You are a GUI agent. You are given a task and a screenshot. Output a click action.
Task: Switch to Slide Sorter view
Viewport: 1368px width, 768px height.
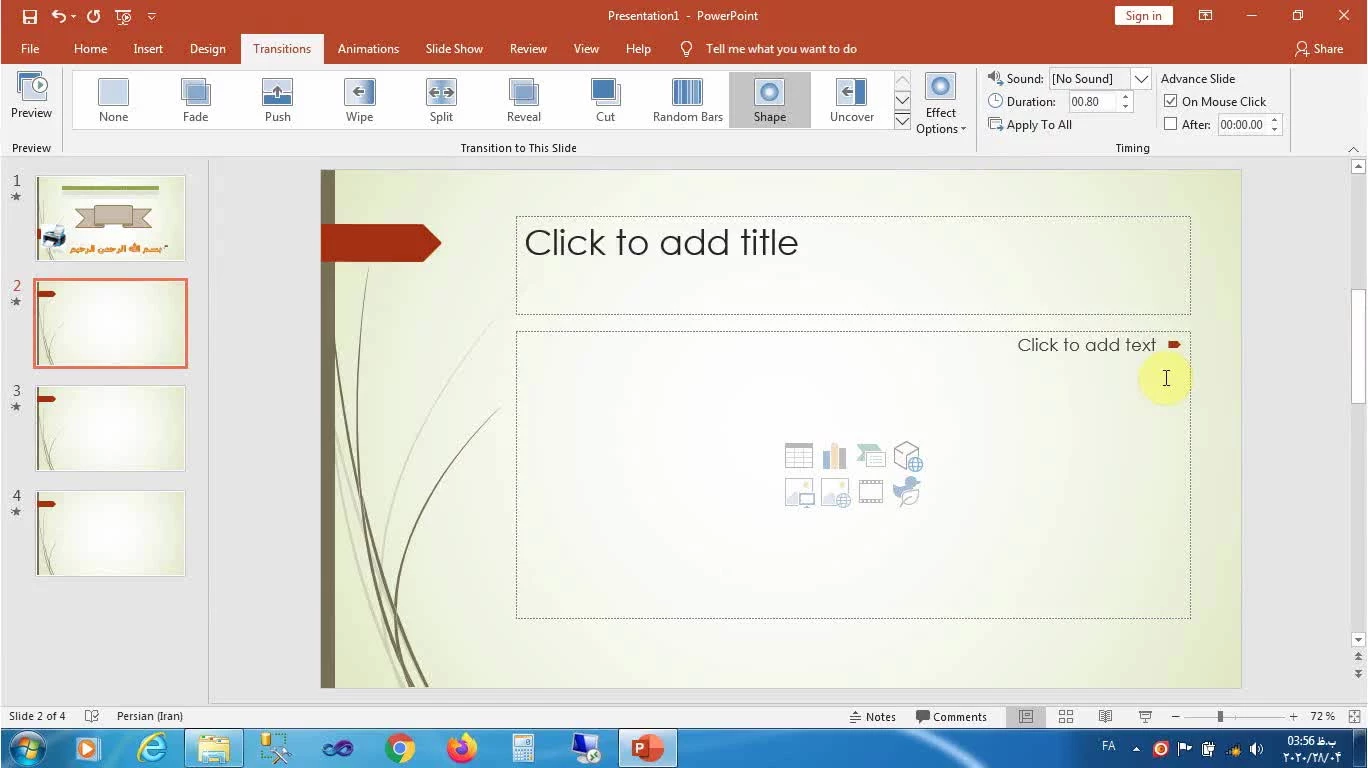point(1066,716)
